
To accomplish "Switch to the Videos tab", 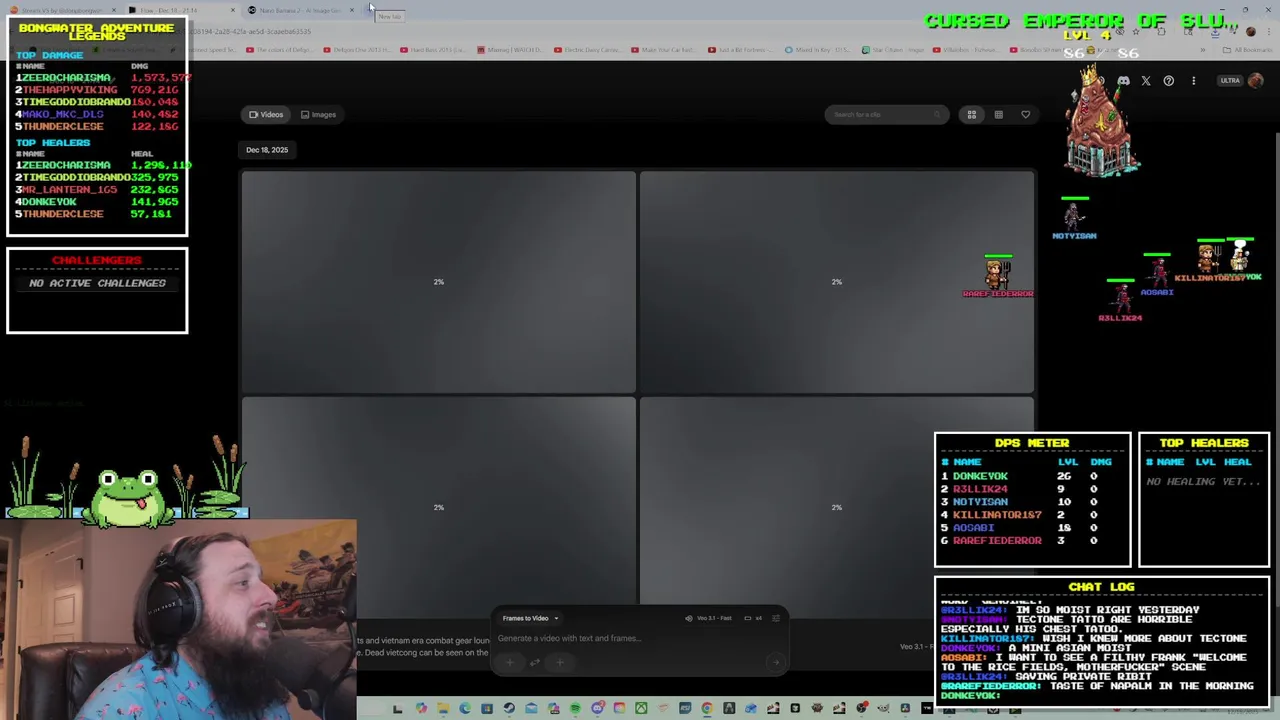I will coord(266,114).
